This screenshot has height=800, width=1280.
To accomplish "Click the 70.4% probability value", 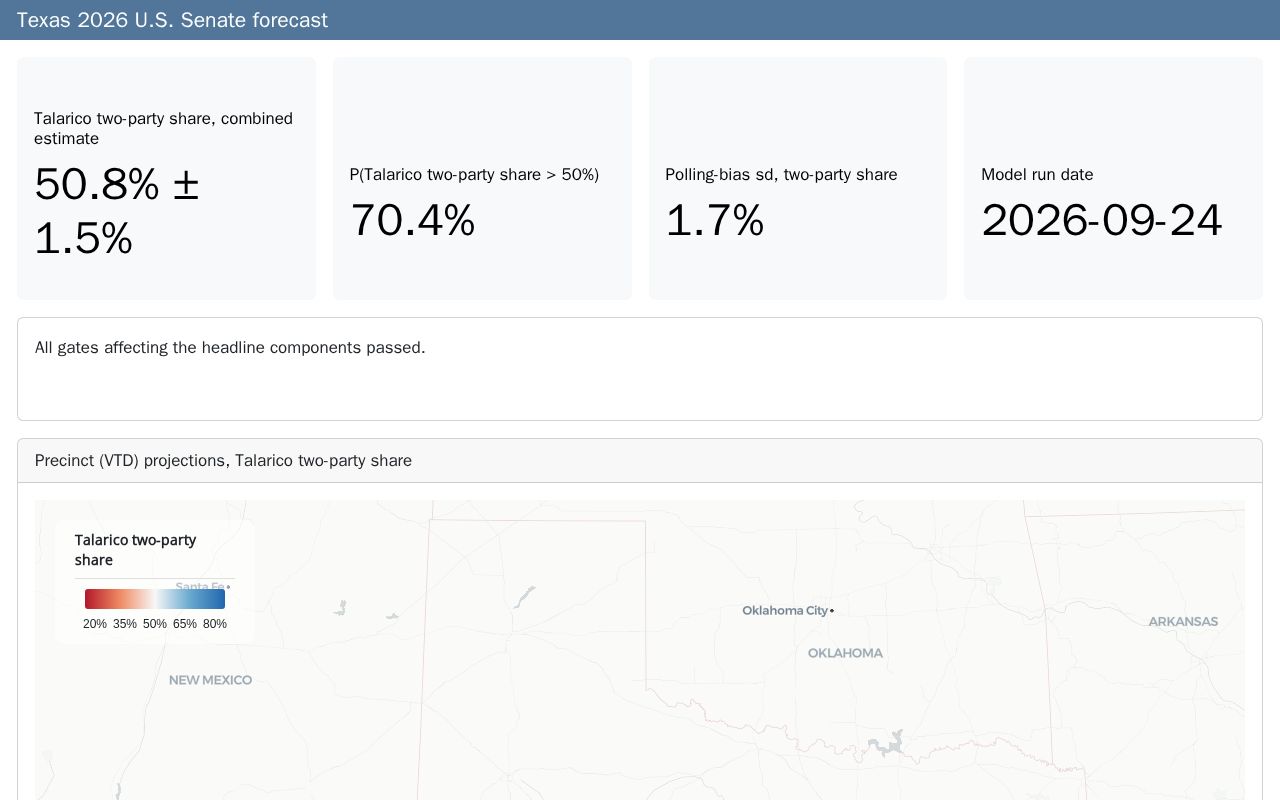I will click(x=412, y=220).
